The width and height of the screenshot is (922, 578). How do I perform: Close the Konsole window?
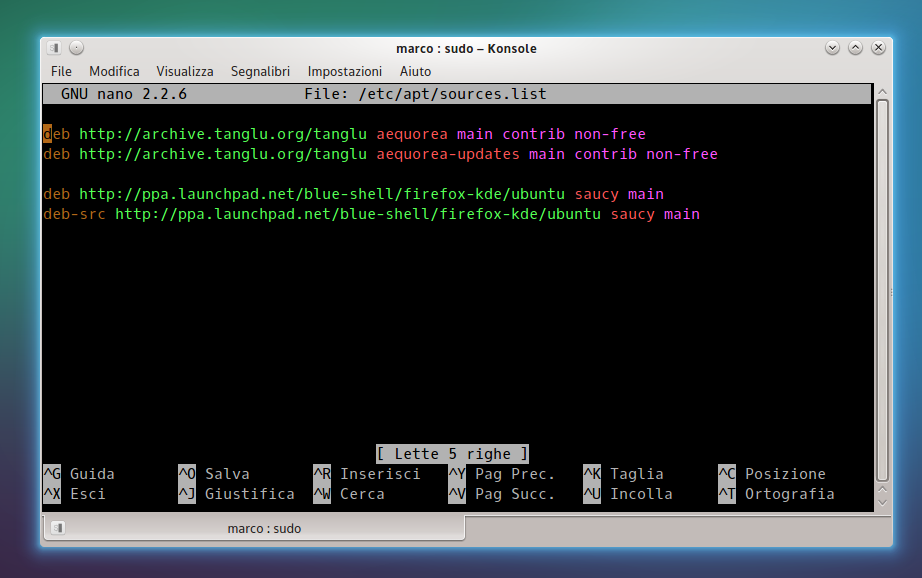(878, 48)
